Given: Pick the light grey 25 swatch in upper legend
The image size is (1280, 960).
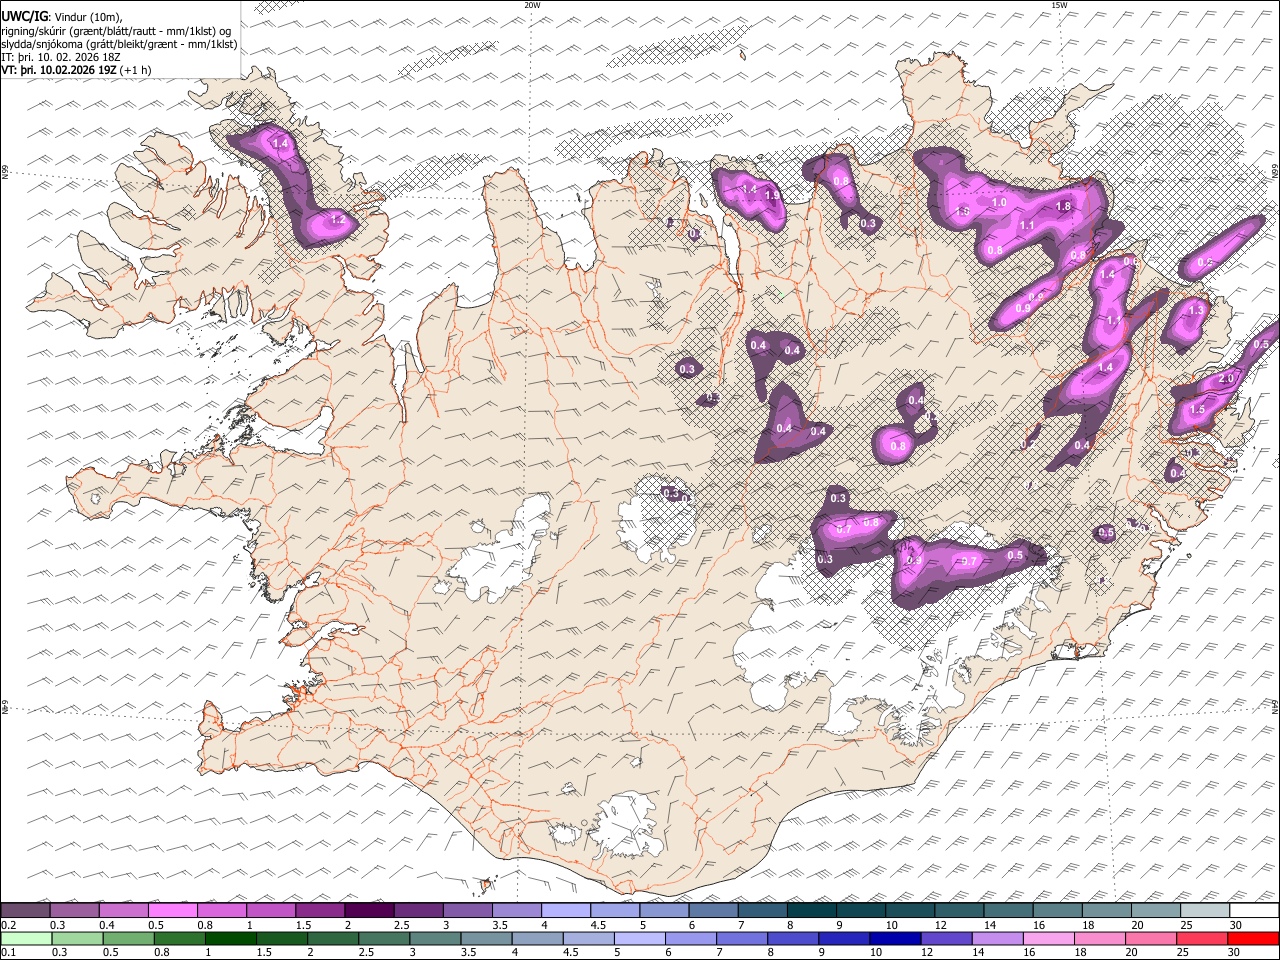Looking at the screenshot, I should (1206, 911).
